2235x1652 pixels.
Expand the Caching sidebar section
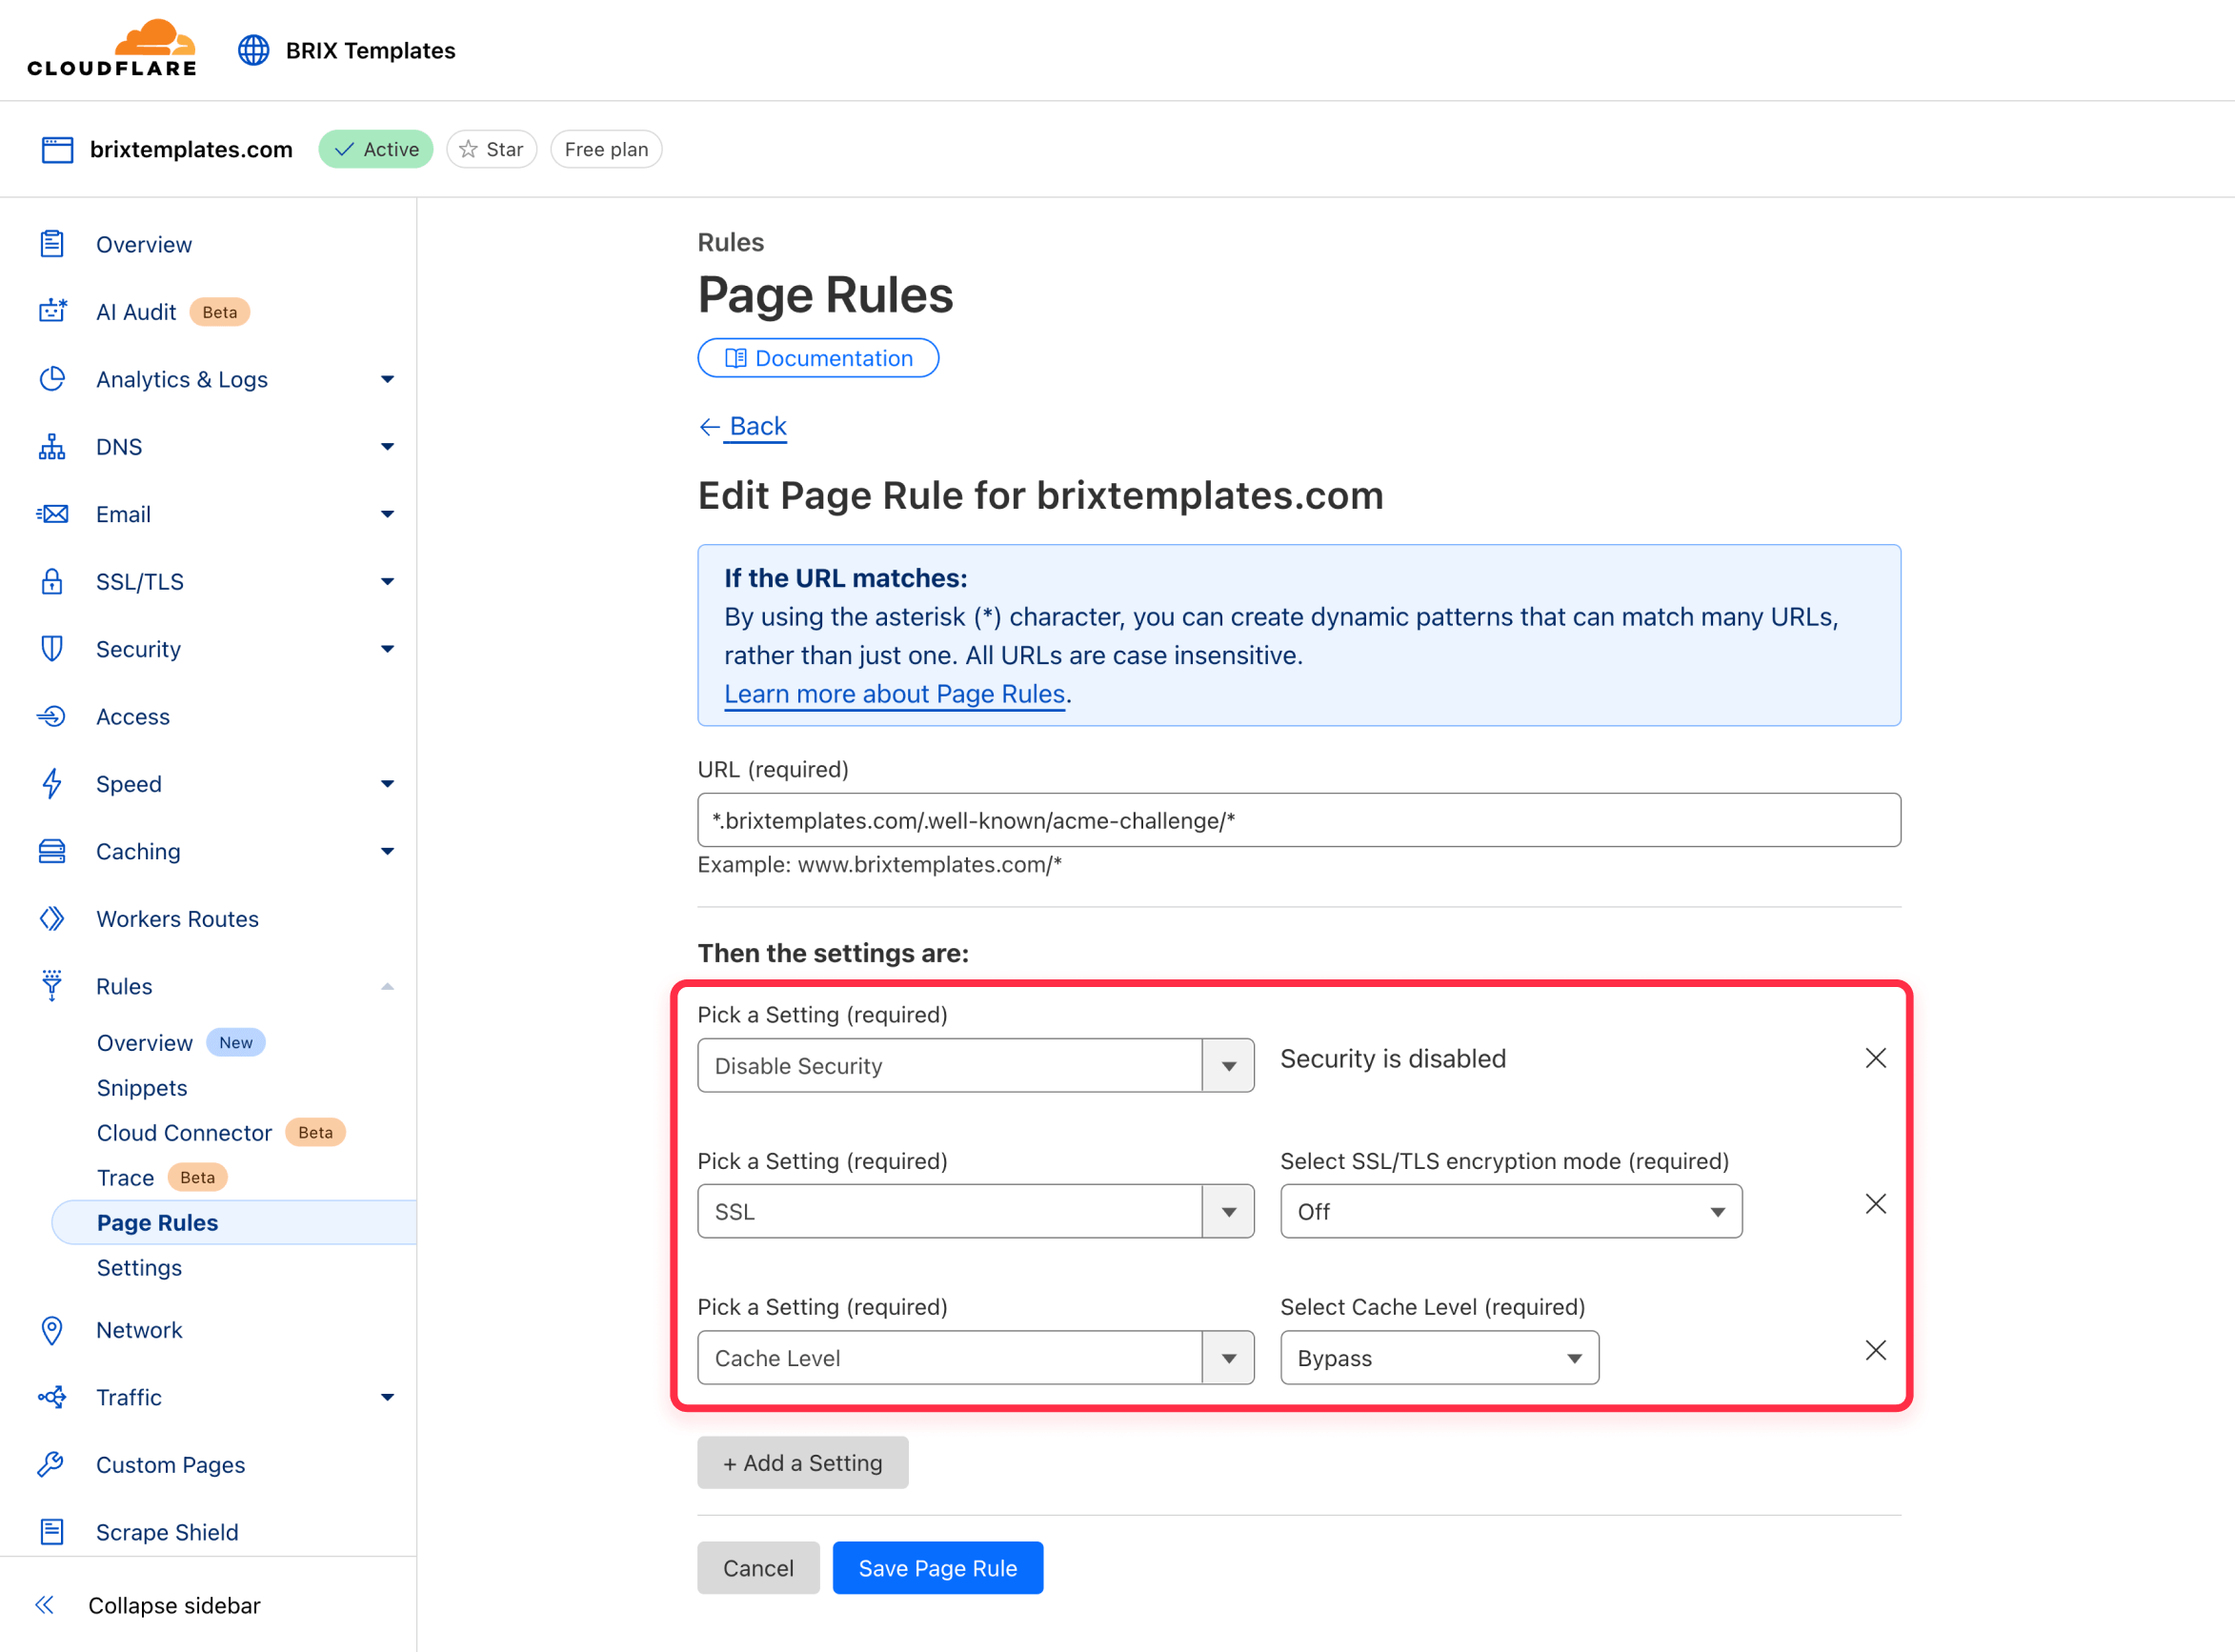[x=387, y=851]
